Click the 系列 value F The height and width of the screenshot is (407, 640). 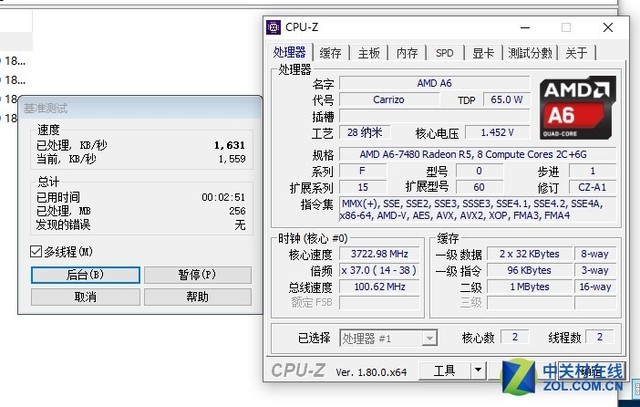(362, 171)
